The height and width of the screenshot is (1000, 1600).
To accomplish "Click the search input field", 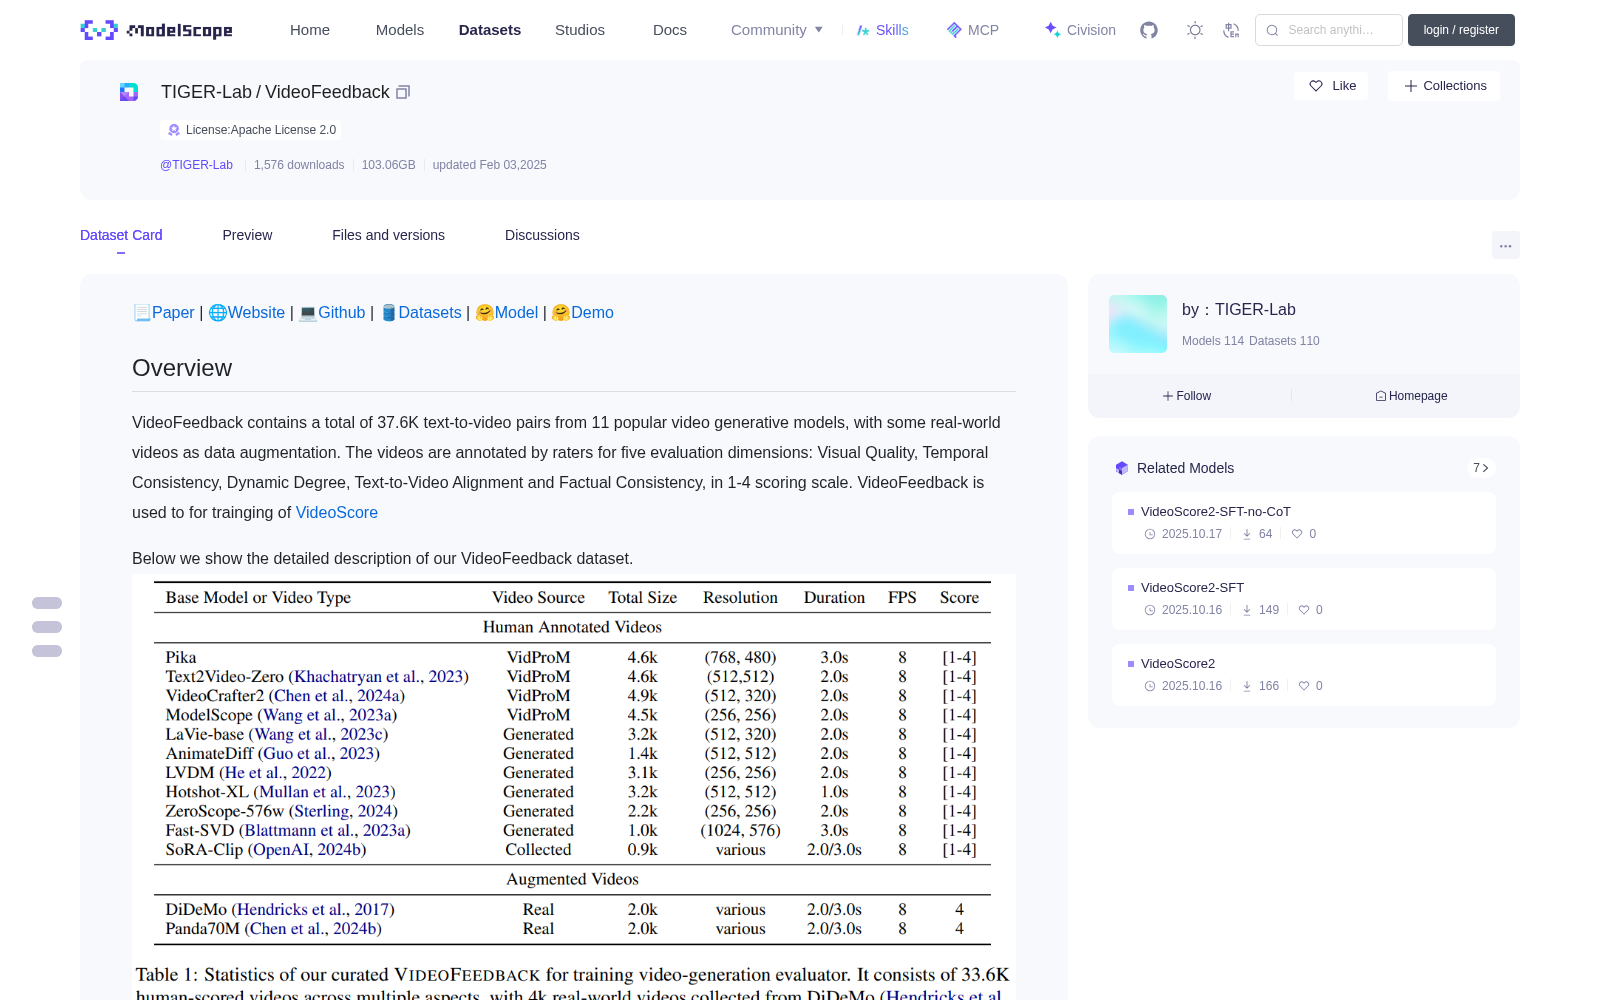I will pyautogui.click(x=1329, y=30).
